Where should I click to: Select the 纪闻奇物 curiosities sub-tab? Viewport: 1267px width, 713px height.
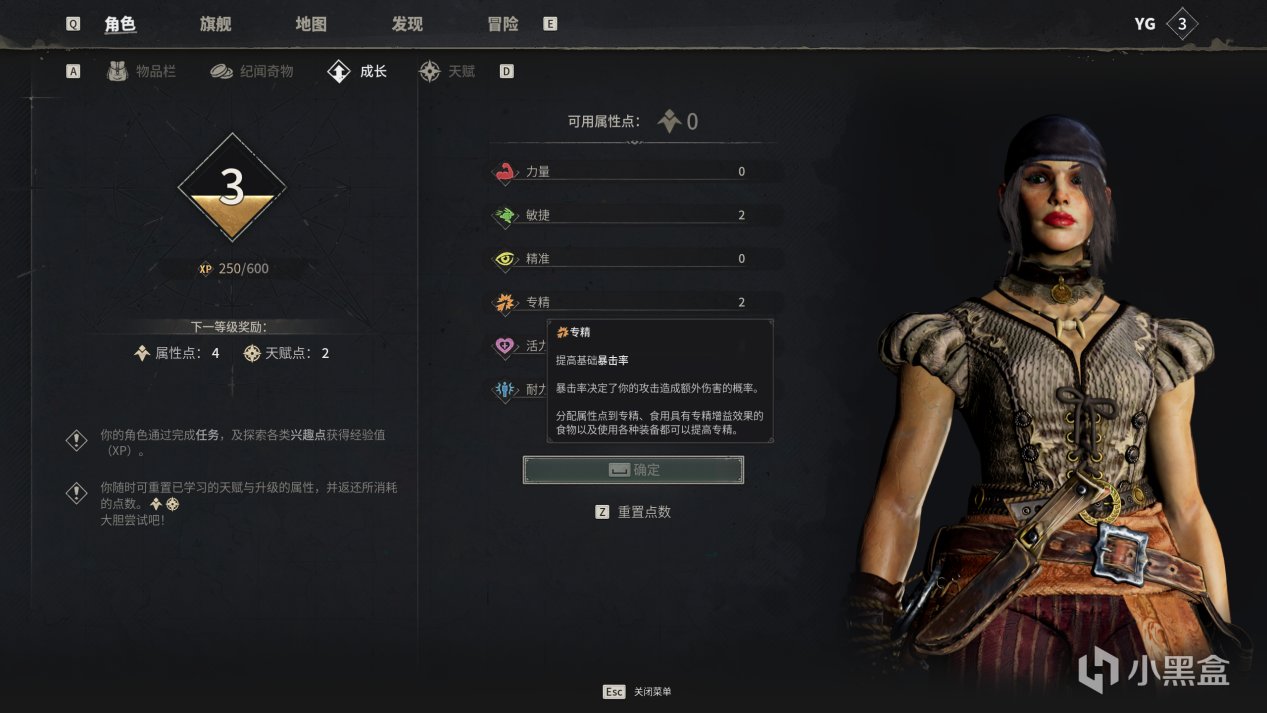pyautogui.click(x=252, y=72)
